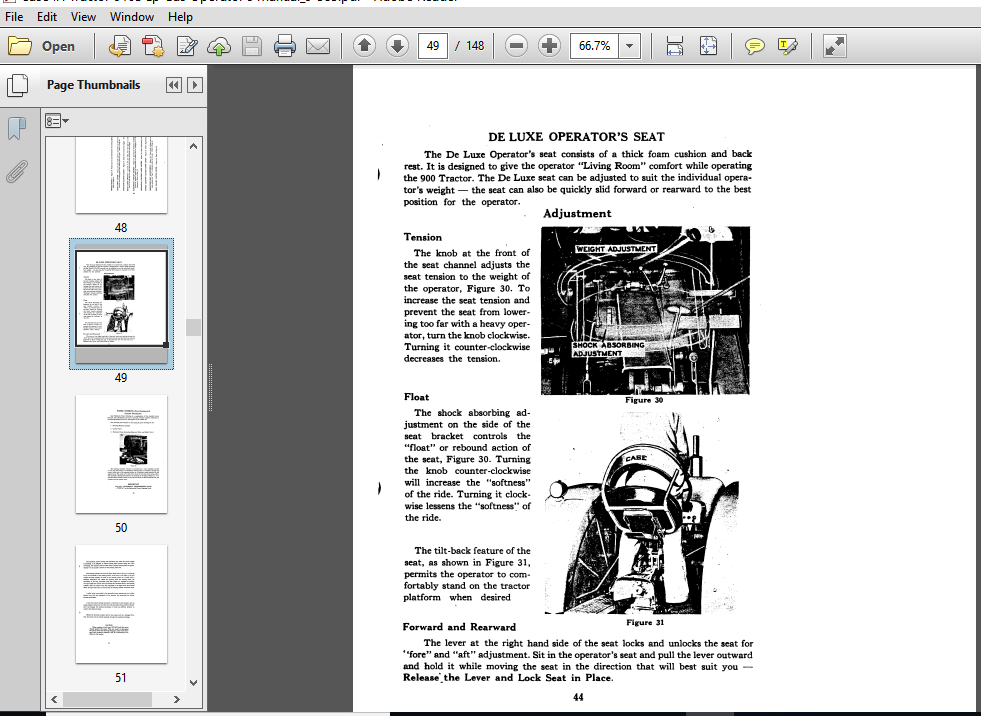Click the zoom level field showing 66.7%
The height and width of the screenshot is (716, 981).
tap(594, 46)
